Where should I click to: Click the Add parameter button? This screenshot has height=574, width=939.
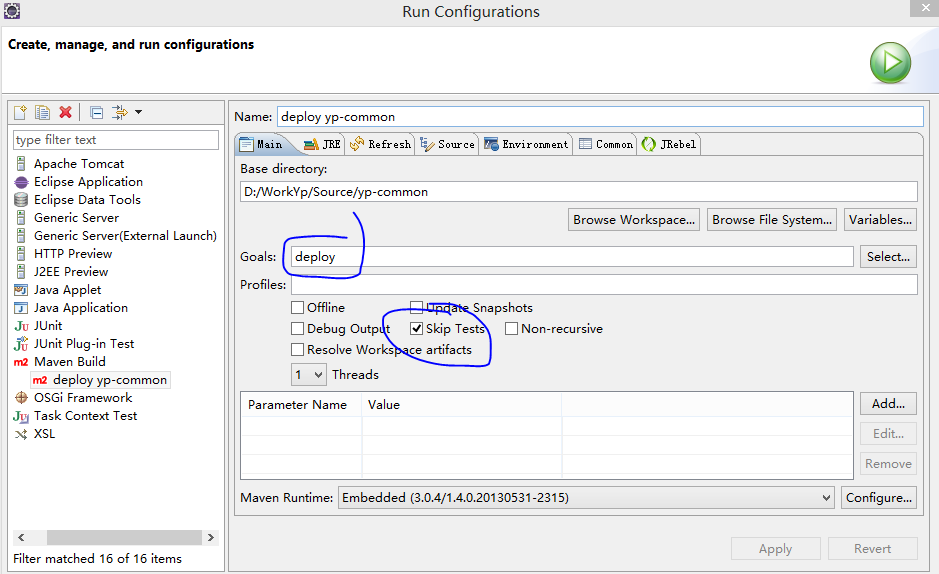tap(888, 403)
